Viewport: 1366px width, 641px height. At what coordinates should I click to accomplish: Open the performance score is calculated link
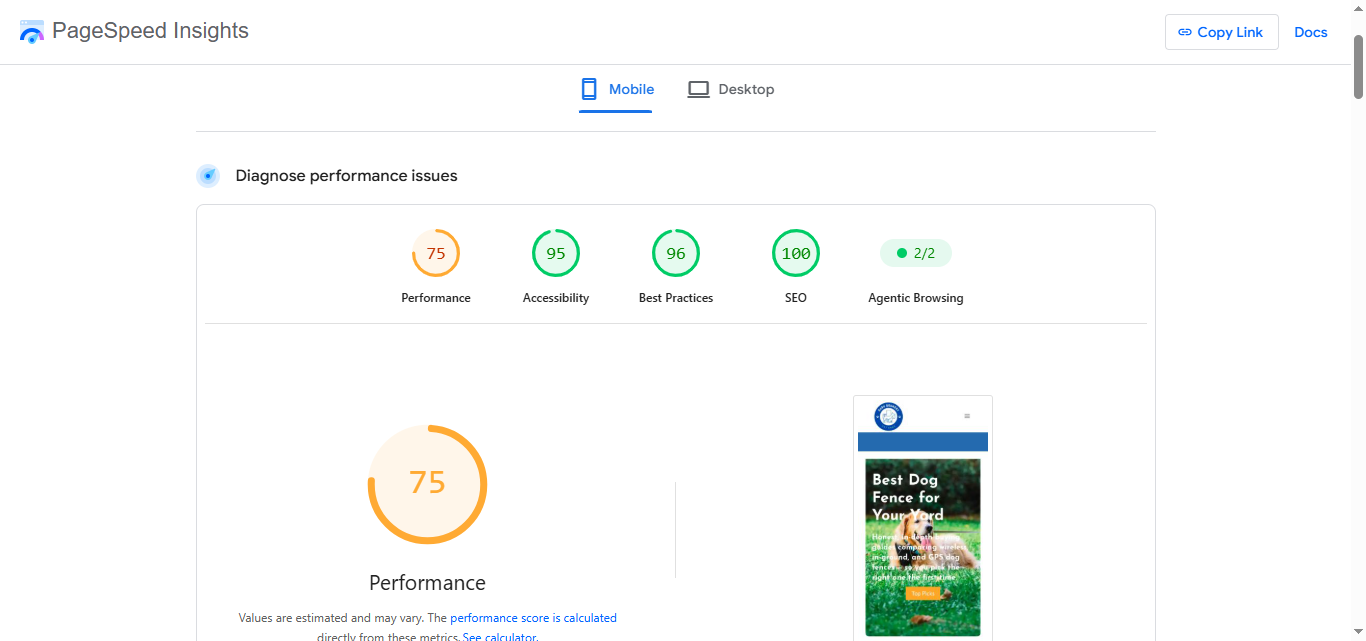(533, 618)
